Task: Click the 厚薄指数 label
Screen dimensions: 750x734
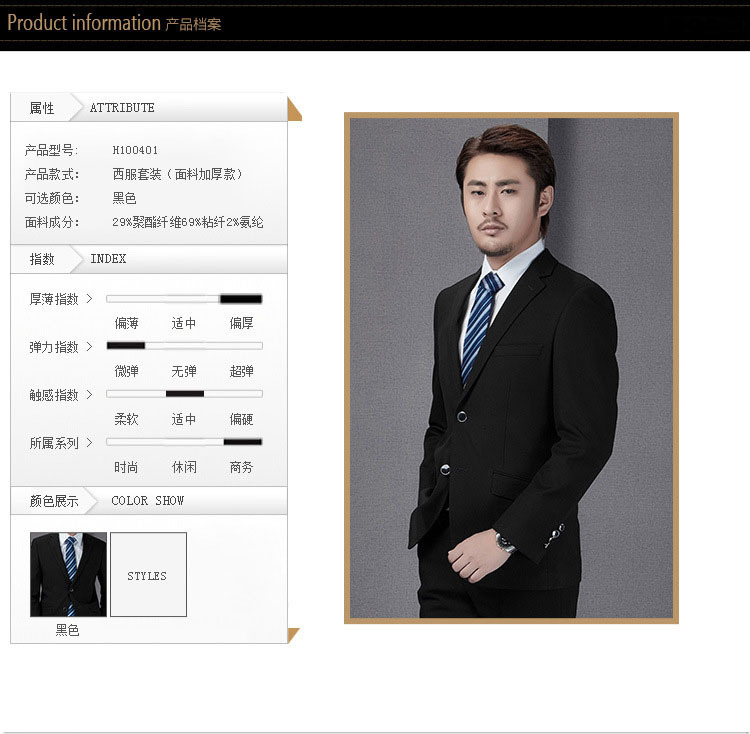Action: (54, 299)
